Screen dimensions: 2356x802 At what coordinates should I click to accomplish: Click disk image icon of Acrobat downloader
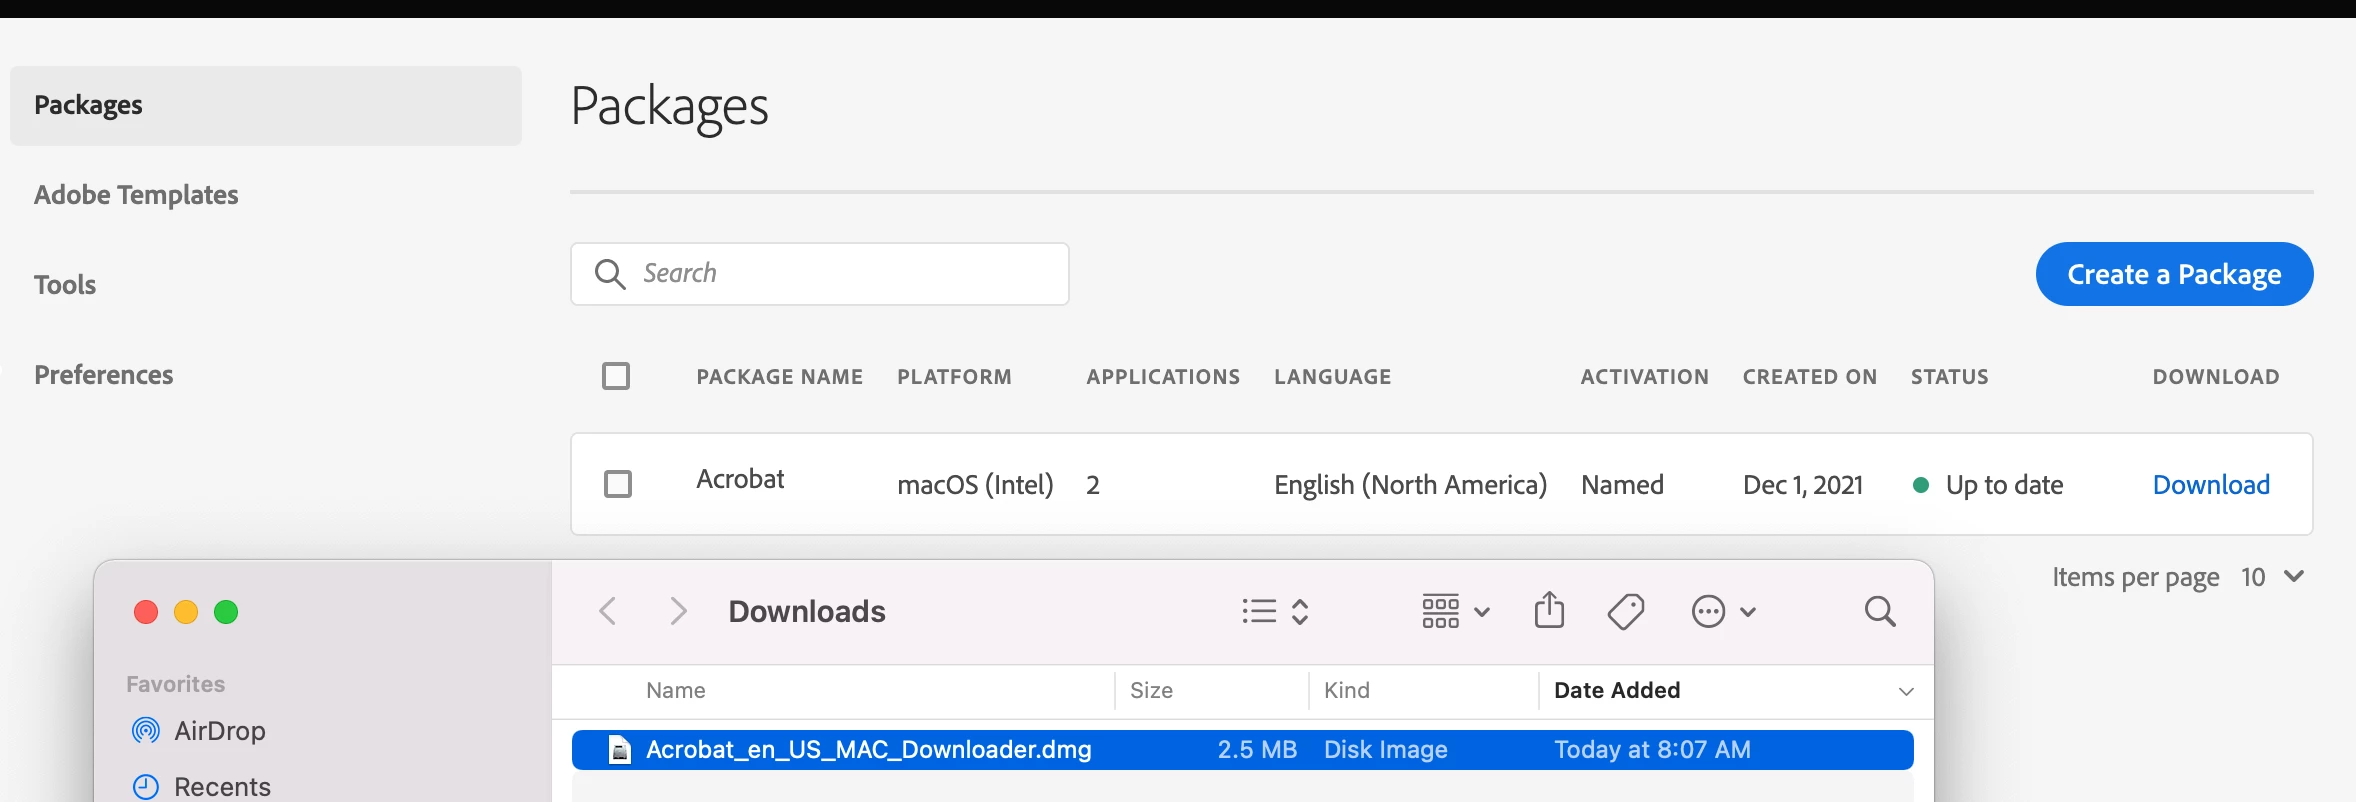(x=620, y=749)
